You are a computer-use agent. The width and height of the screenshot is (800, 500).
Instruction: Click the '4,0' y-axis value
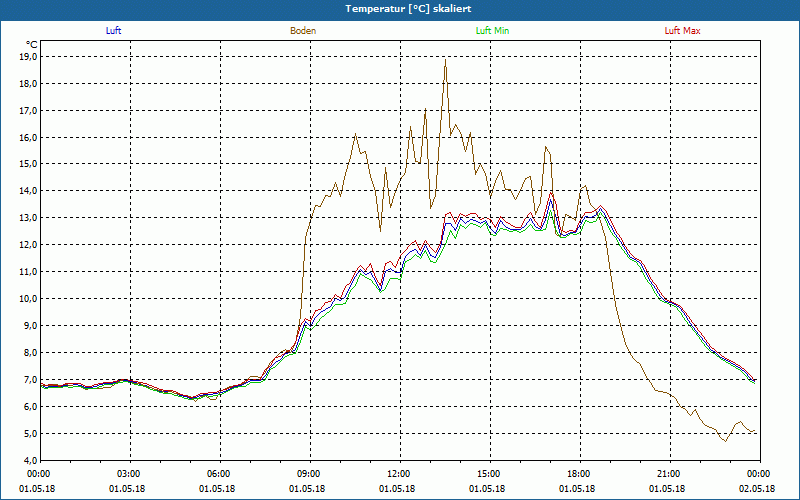[x=30, y=461]
